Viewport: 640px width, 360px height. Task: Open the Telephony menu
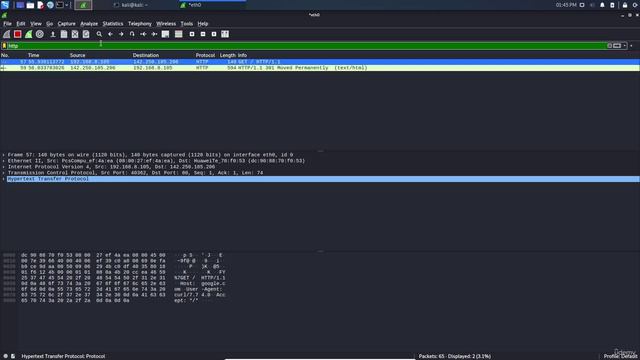coord(140,24)
